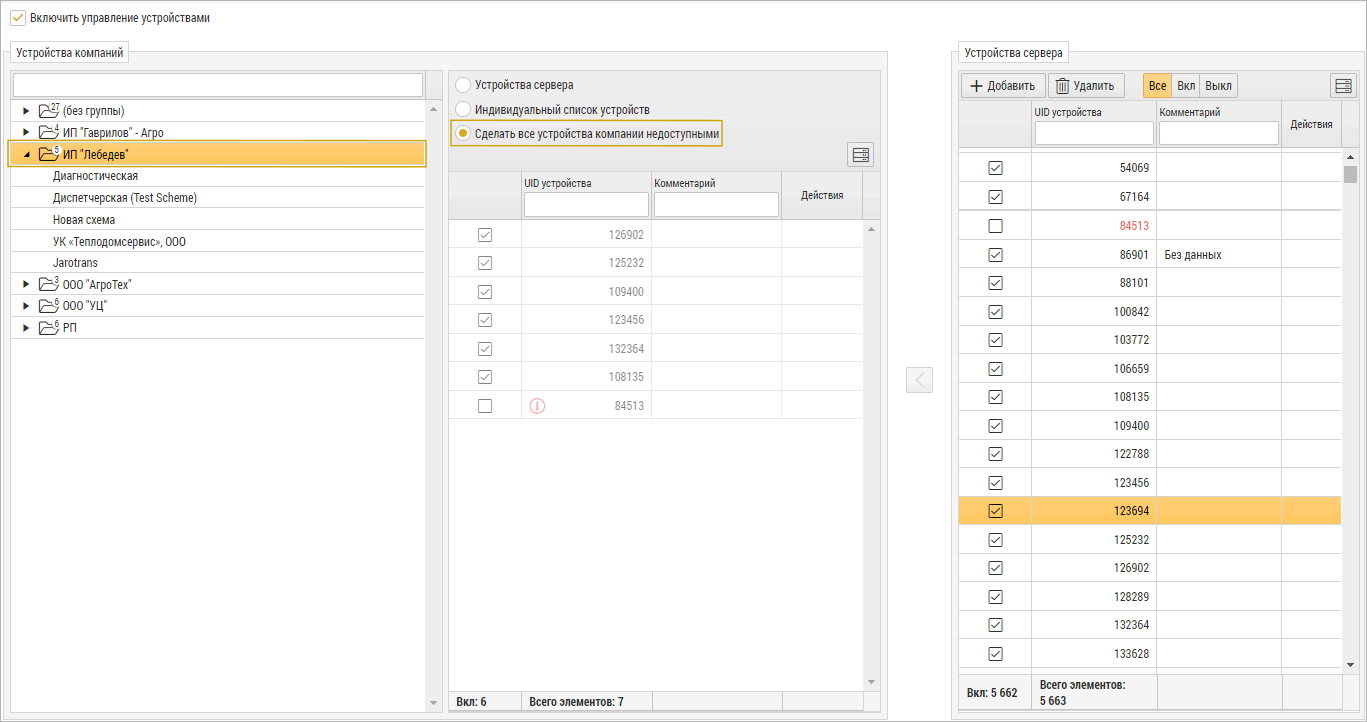The image size is (1367, 722).
Task: Filter server devices by Выкл
Action: coord(1218,86)
